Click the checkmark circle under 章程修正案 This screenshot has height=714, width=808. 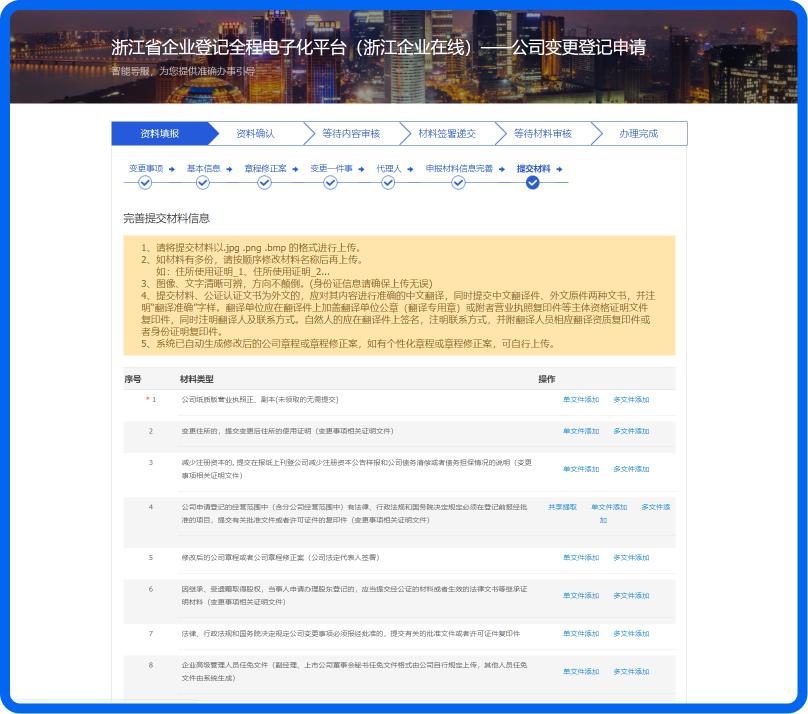[266, 182]
